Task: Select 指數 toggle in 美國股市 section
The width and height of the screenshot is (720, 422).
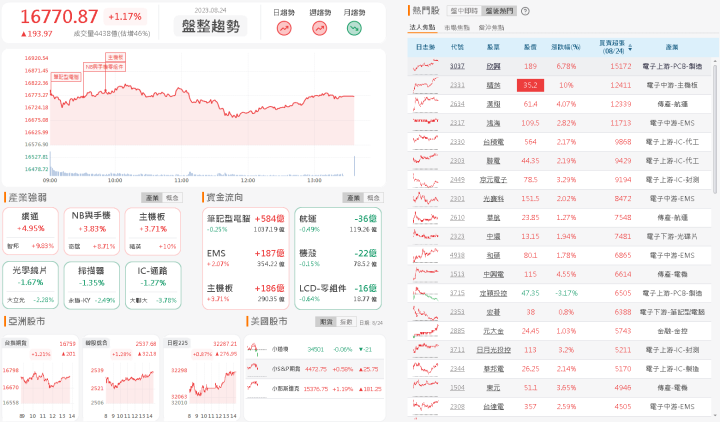Action: coord(346,322)
